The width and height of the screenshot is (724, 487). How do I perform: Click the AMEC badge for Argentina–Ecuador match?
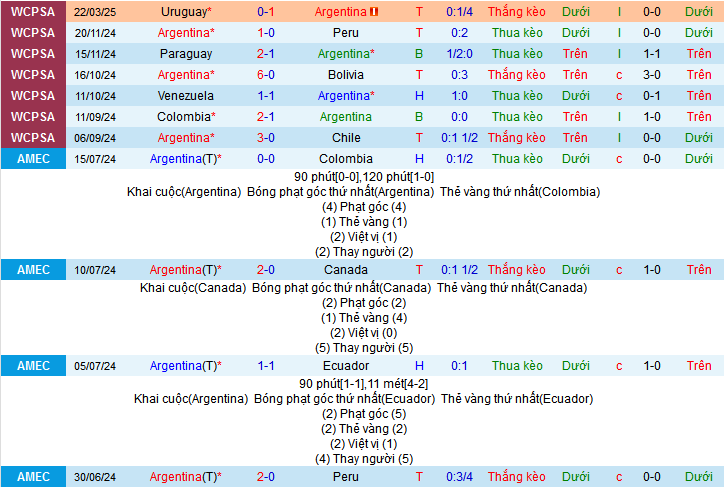[x=33, y=366]
